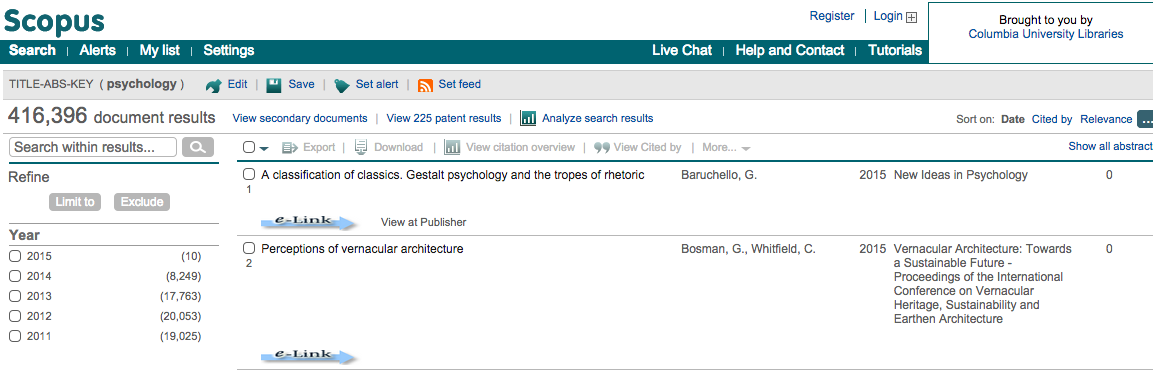Screen dimensions: 1153x371
Task: Tick the select-all results checkbox
Action: 249,147
